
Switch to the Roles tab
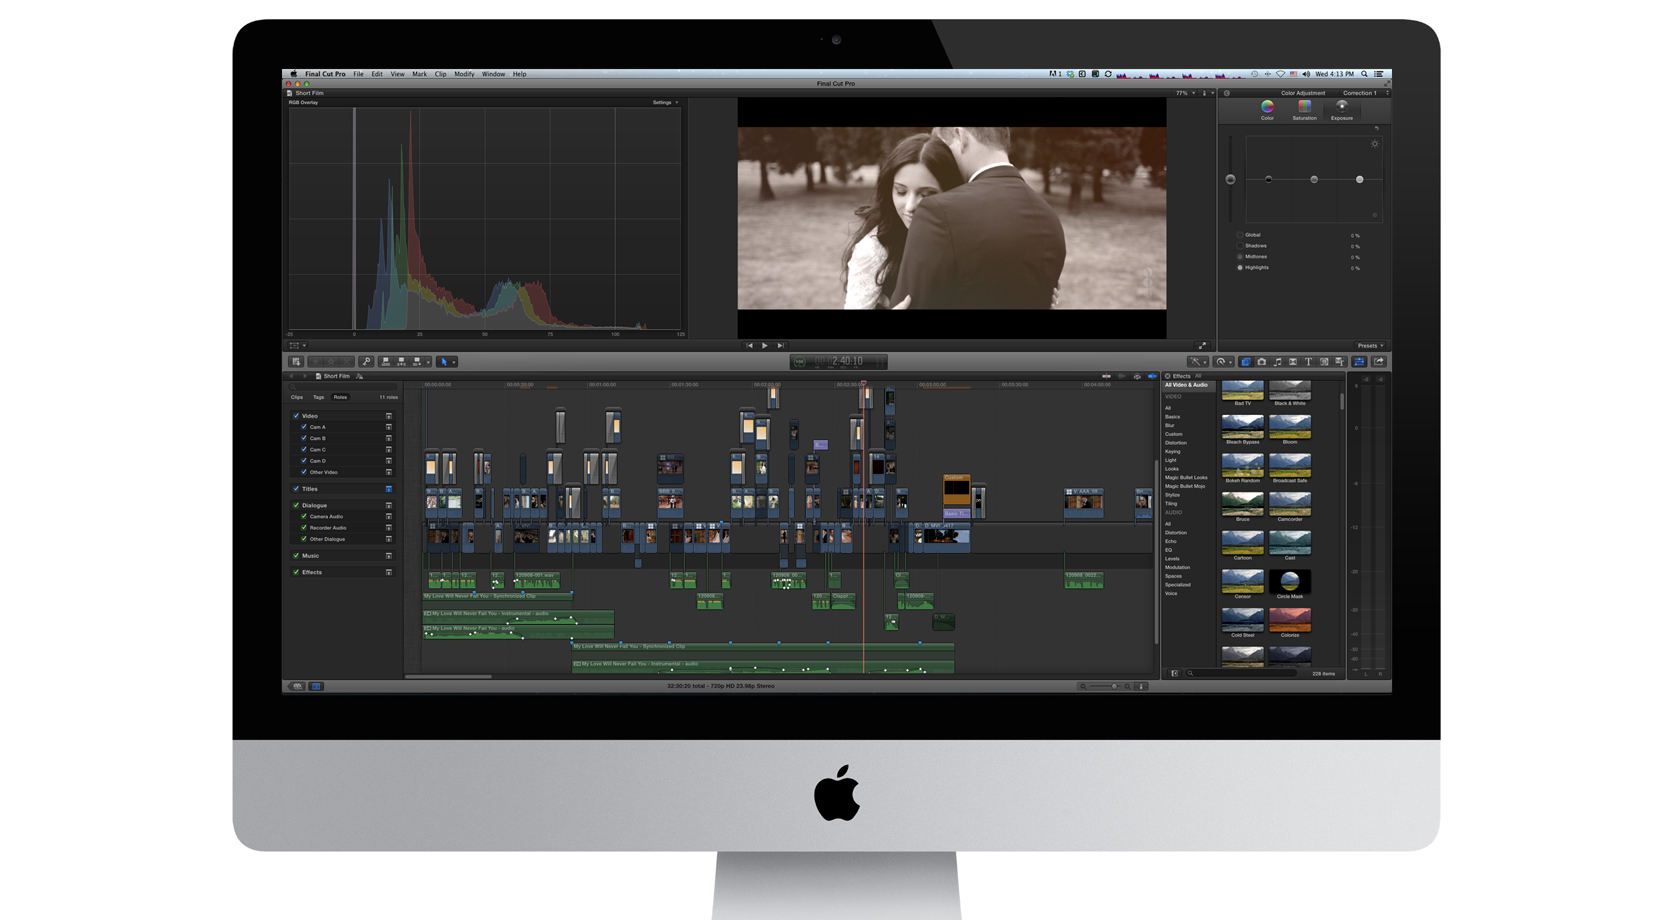340,397
